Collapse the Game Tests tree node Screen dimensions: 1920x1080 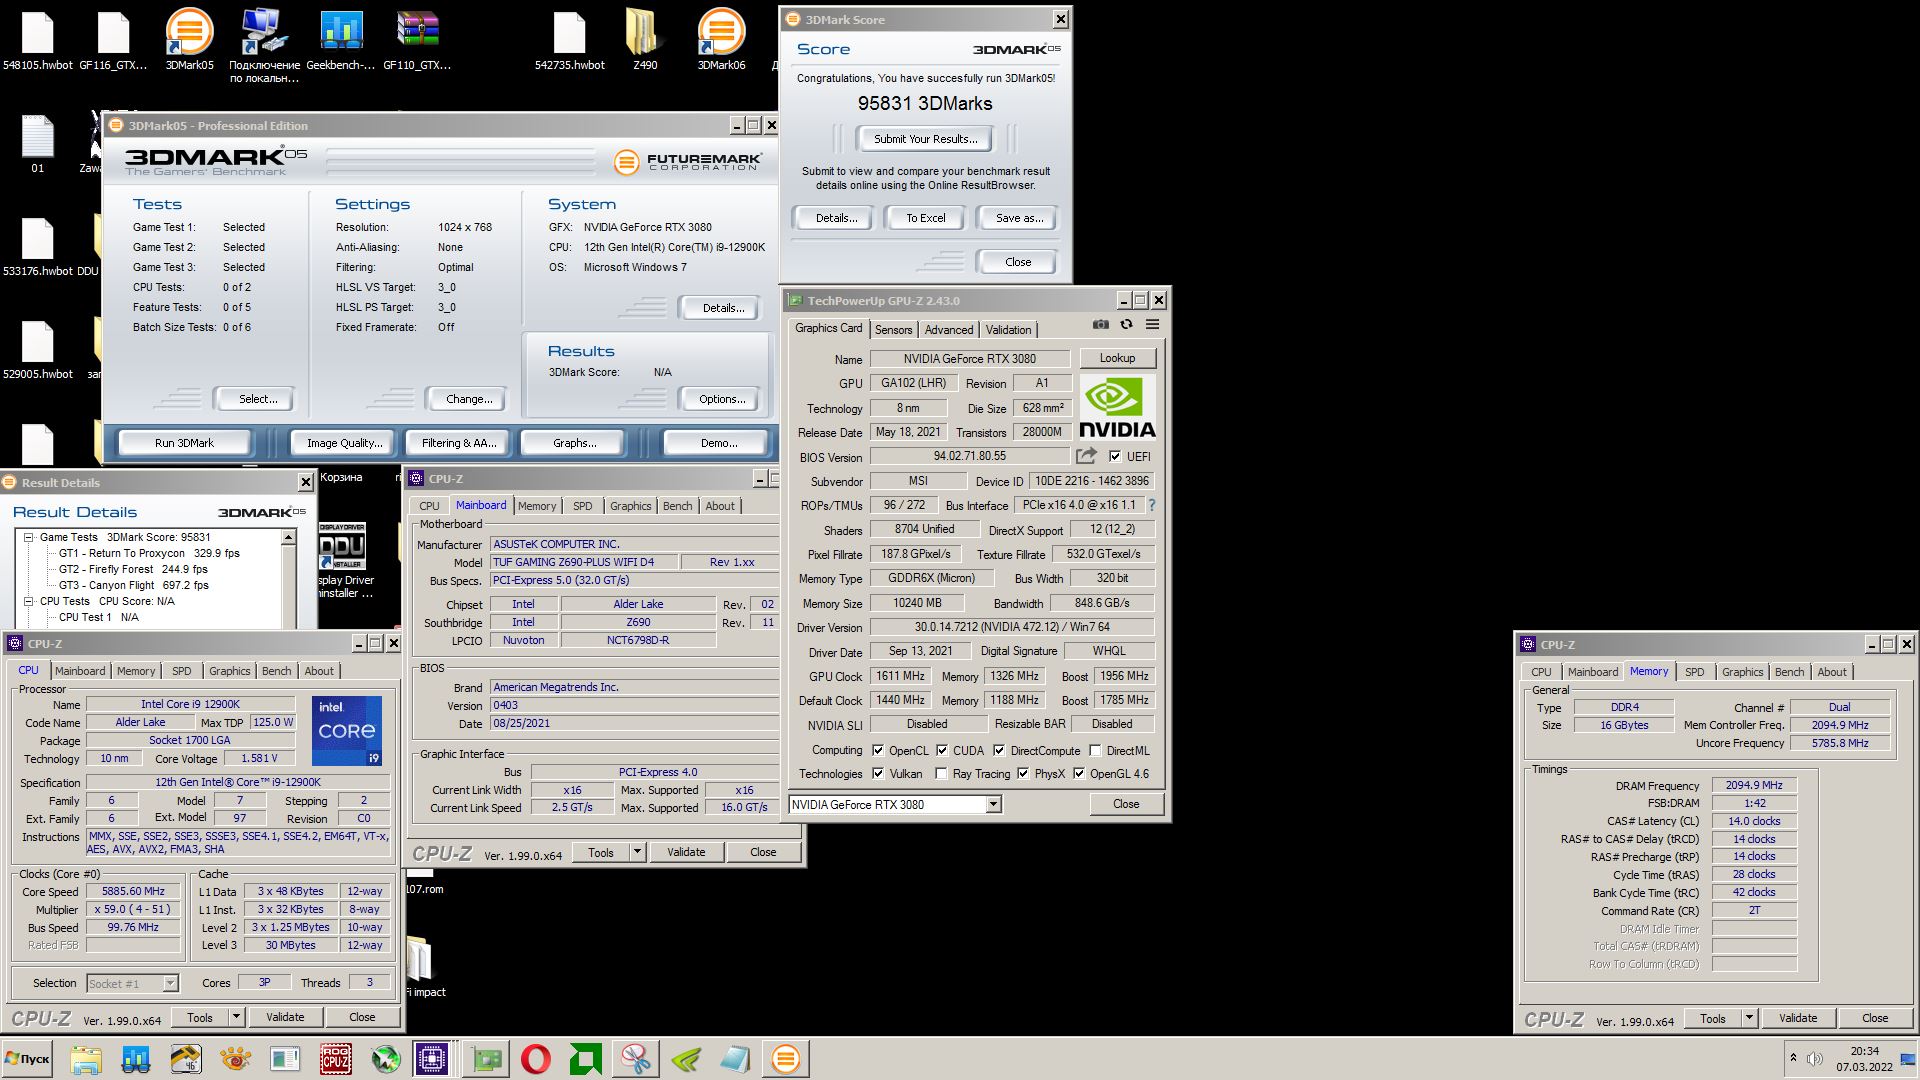click(x=29, y=537)
